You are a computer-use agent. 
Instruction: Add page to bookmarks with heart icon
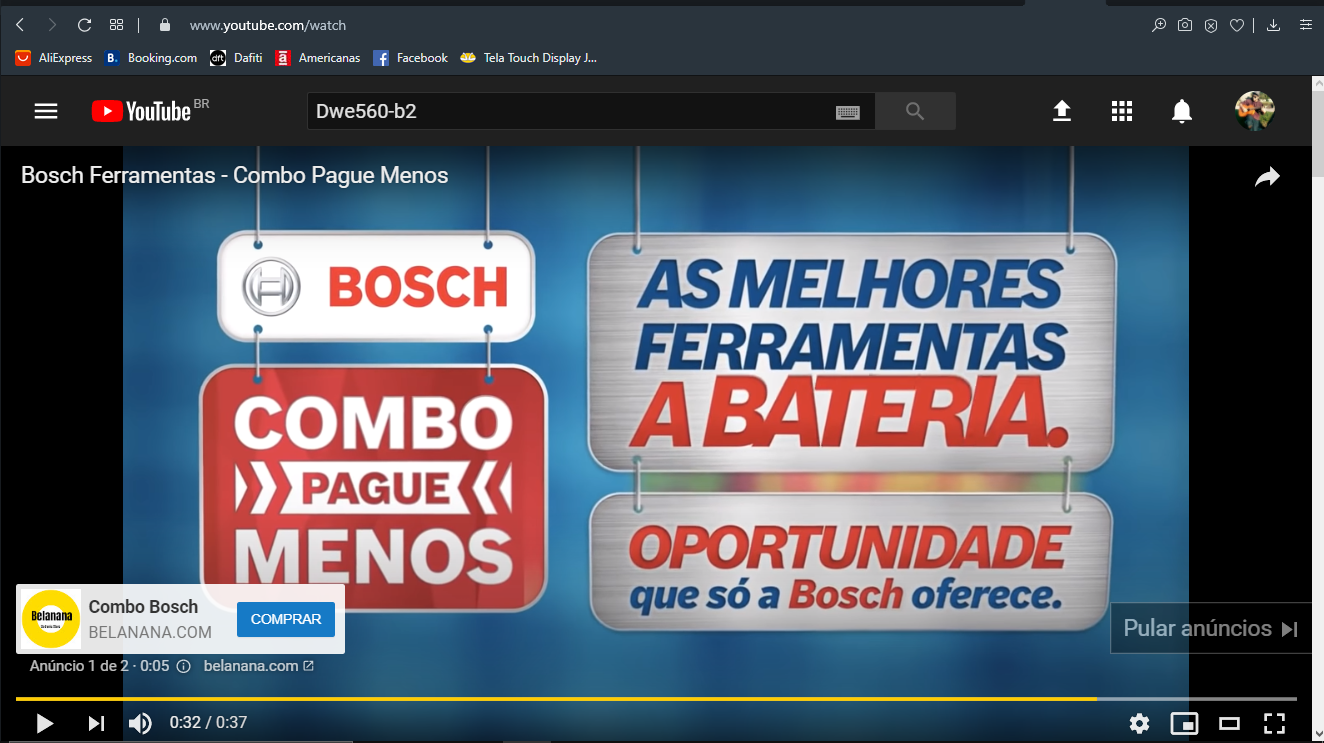[x=1237, y=25]
